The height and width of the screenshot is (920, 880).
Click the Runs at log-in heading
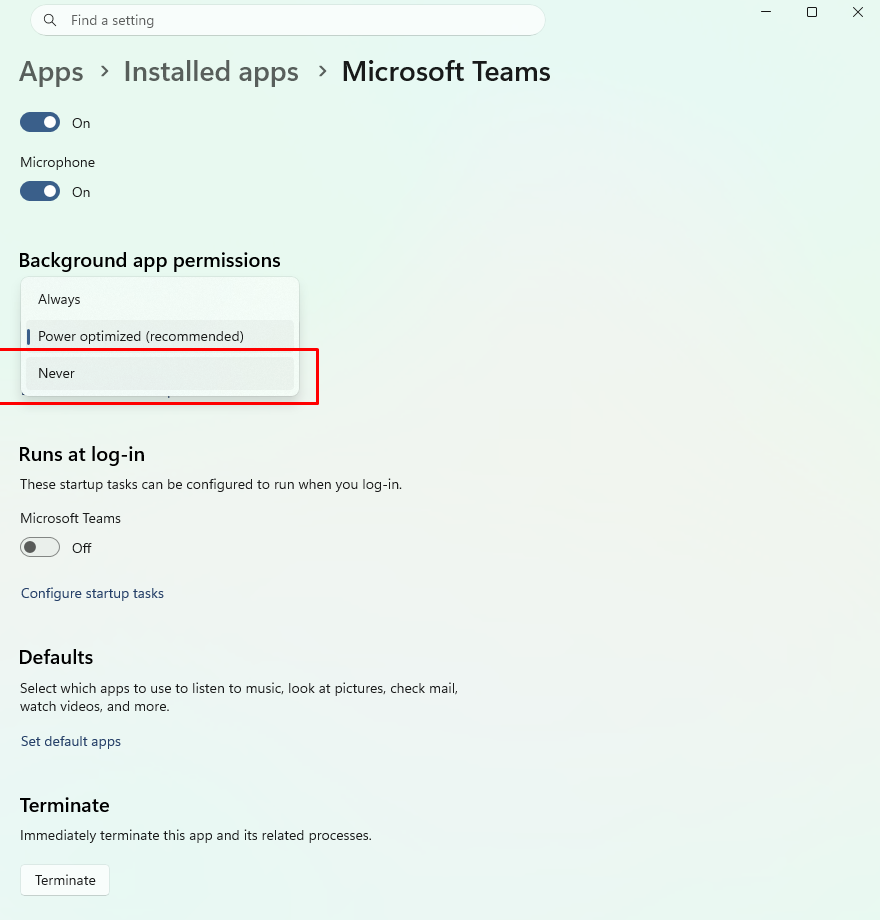tap(82, 455)
